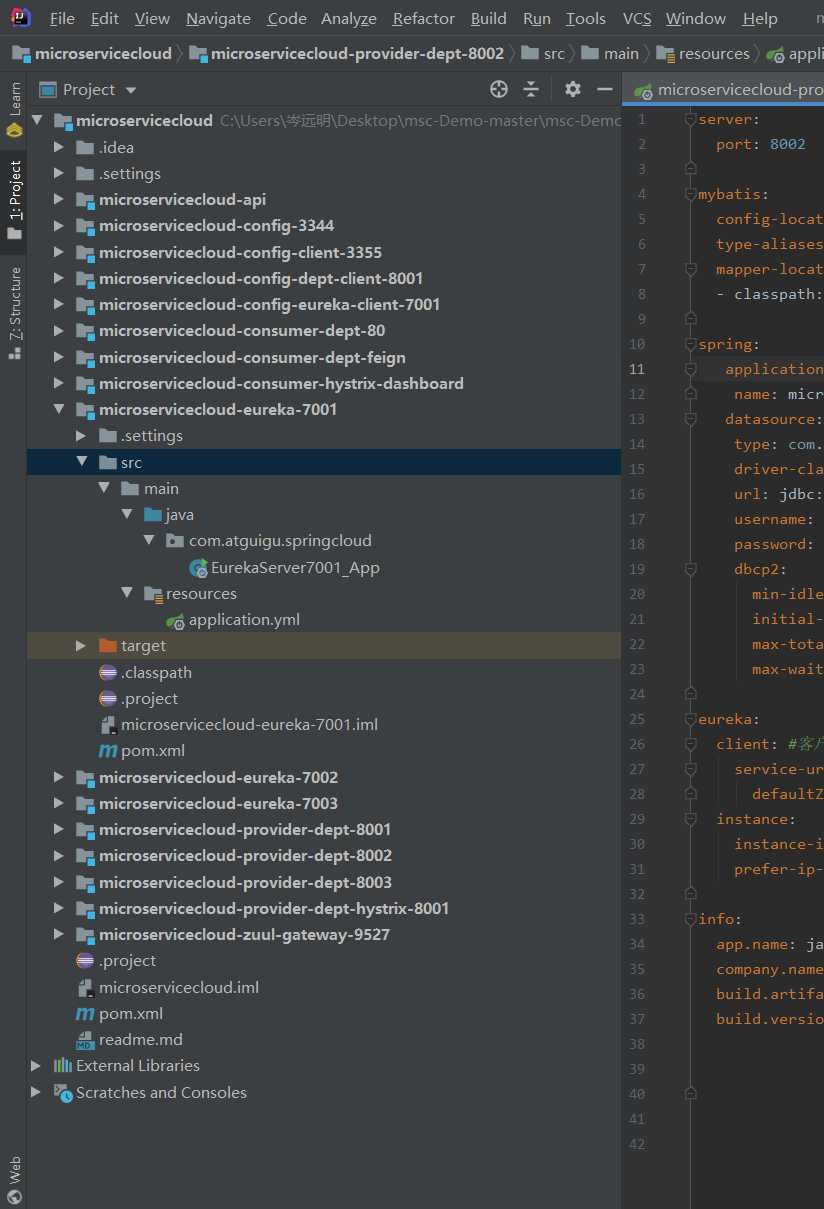
Task: Click the root-level pom.xml Maven icon
Action: tap(85, 1014)
